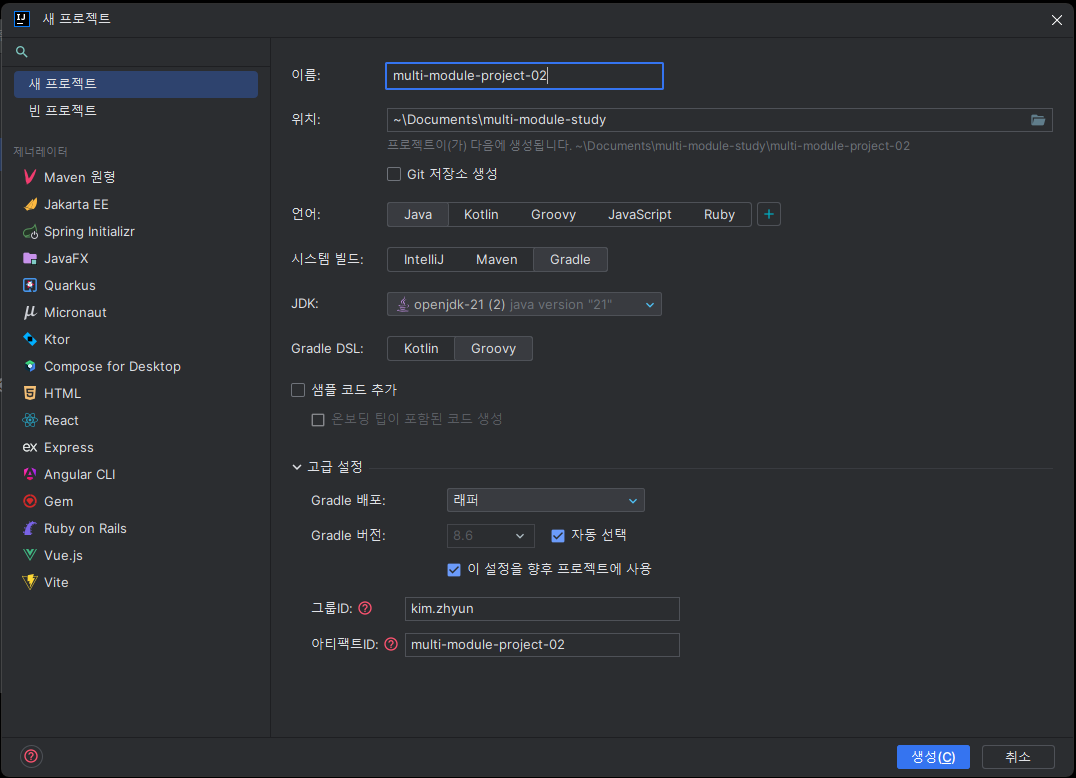Select JavaScript language option
Viewport: 1076px width, 778px height.
tap(640, 215)
